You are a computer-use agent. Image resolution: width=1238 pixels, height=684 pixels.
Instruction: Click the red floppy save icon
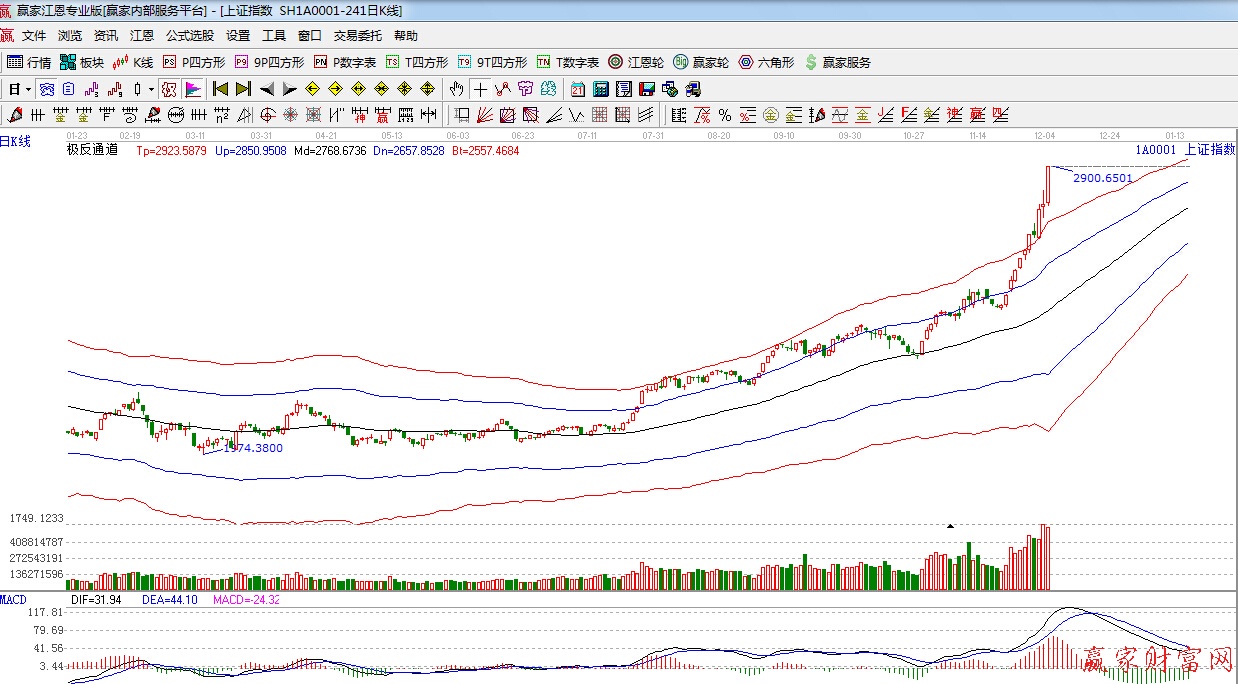coord(647,89)
